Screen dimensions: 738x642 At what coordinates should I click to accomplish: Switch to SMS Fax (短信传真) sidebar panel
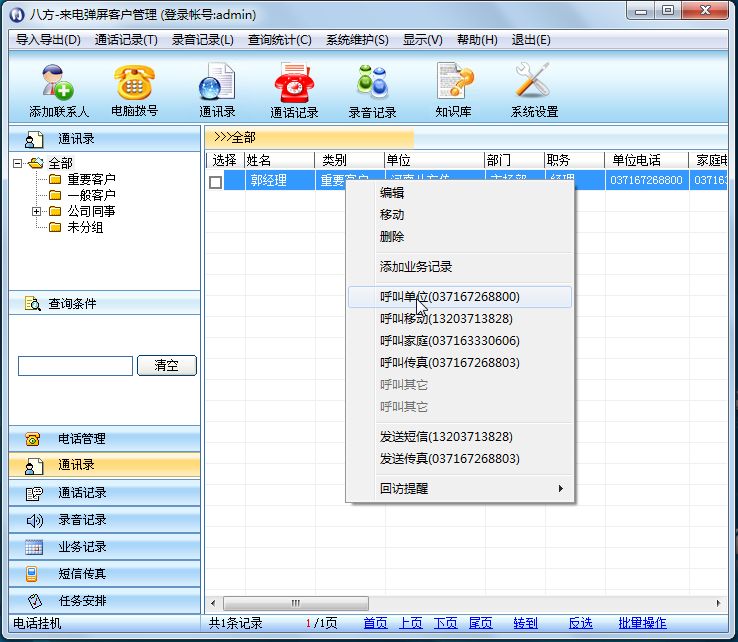(81, 574)
